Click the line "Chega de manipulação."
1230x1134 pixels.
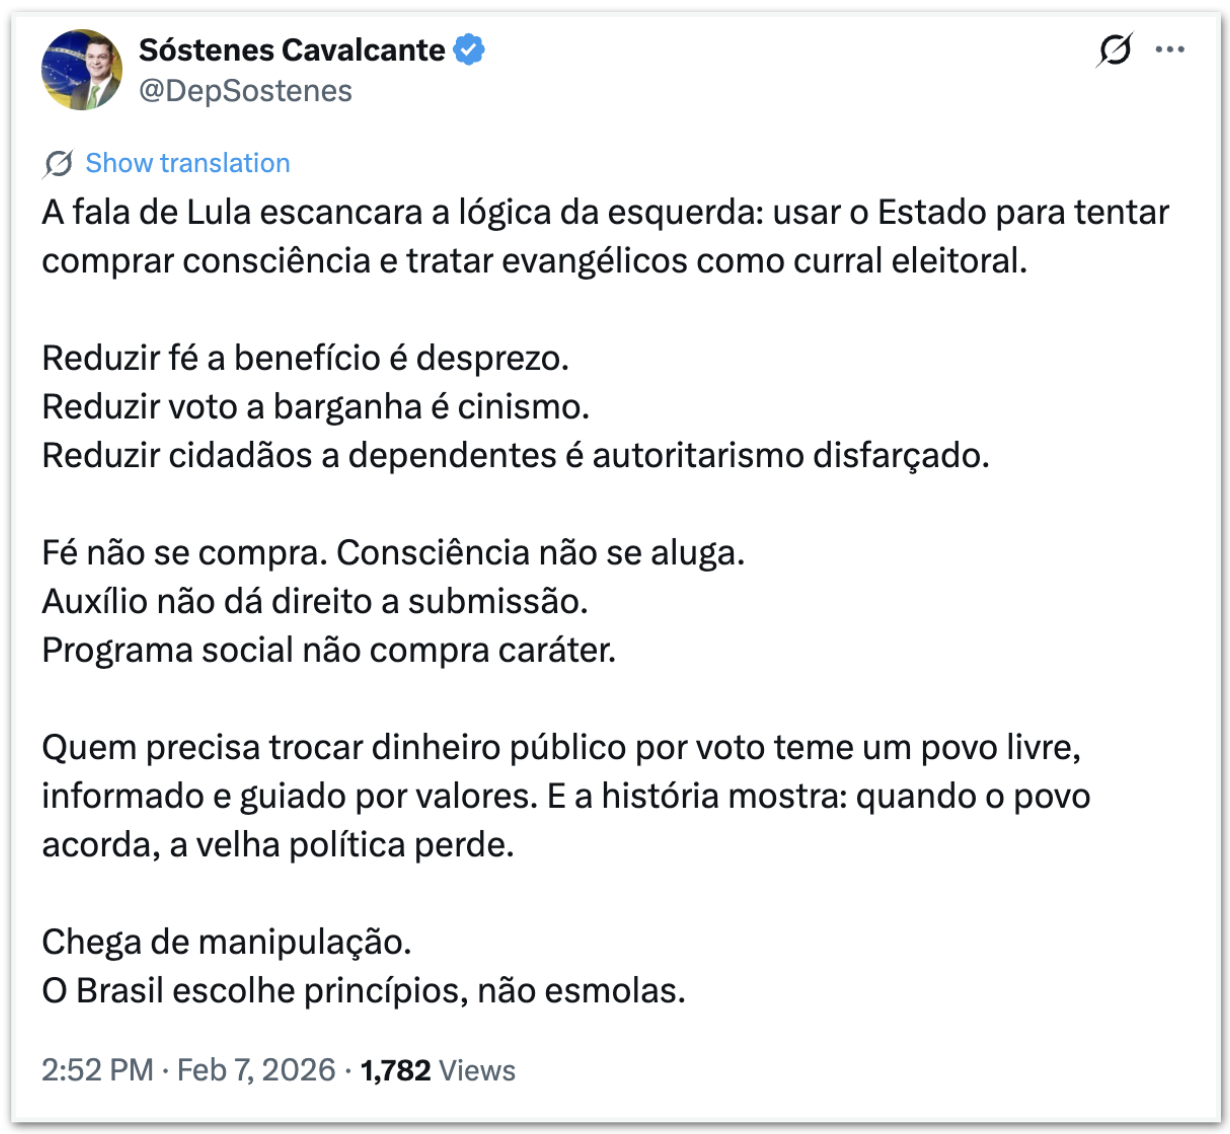pos(226,942)
